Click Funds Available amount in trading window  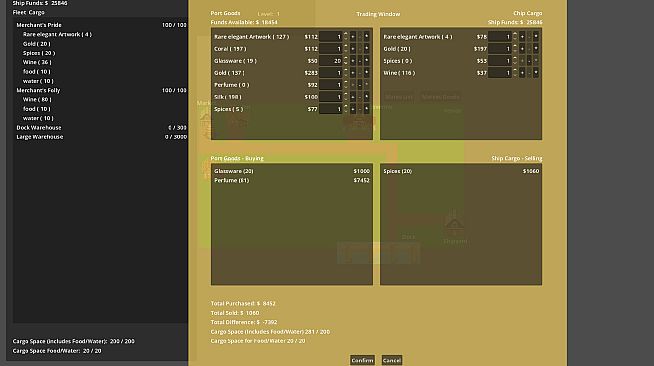244,23
